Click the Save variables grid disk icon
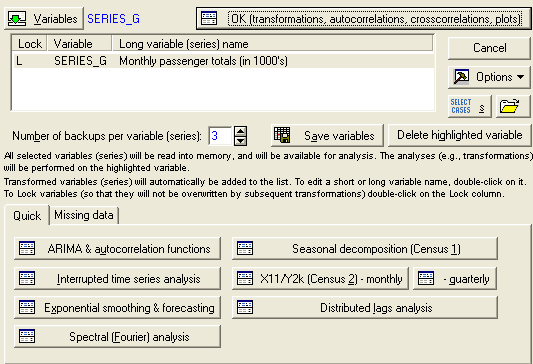The width and height of the screenshot is (533, 364). coord(282,135)
